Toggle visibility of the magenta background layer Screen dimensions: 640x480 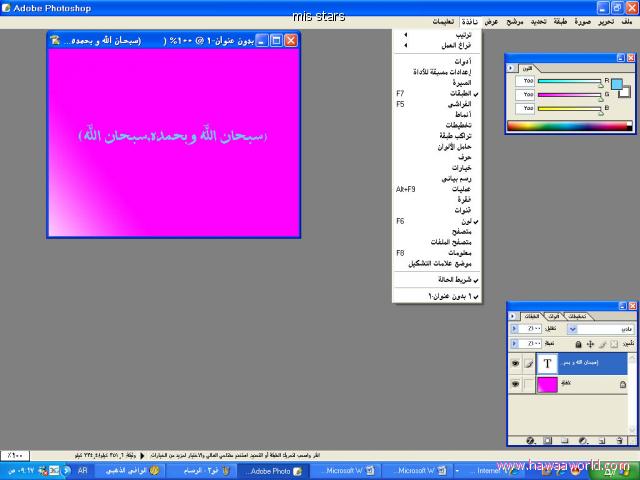pos(516,384)
